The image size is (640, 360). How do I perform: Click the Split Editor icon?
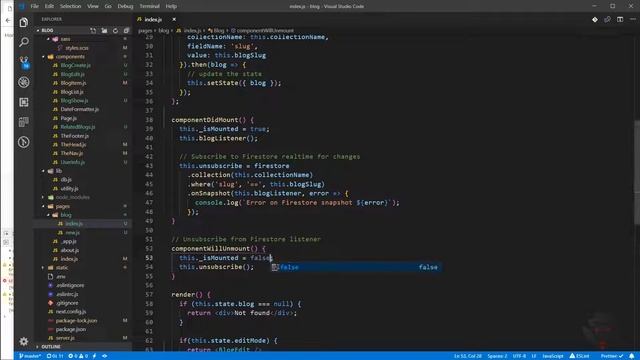(620, 20)
